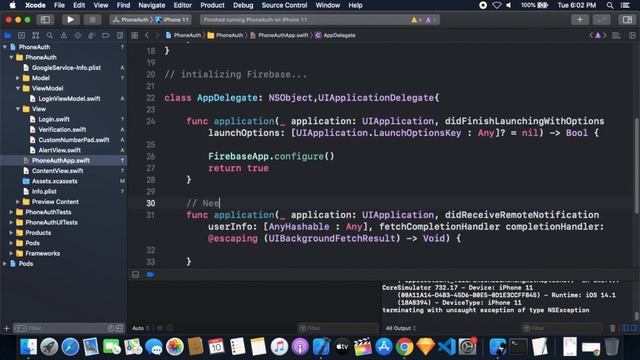Toggle recent files filter clock icon
Viewport: 640px width, 360px height.
(x=111, y=328)
